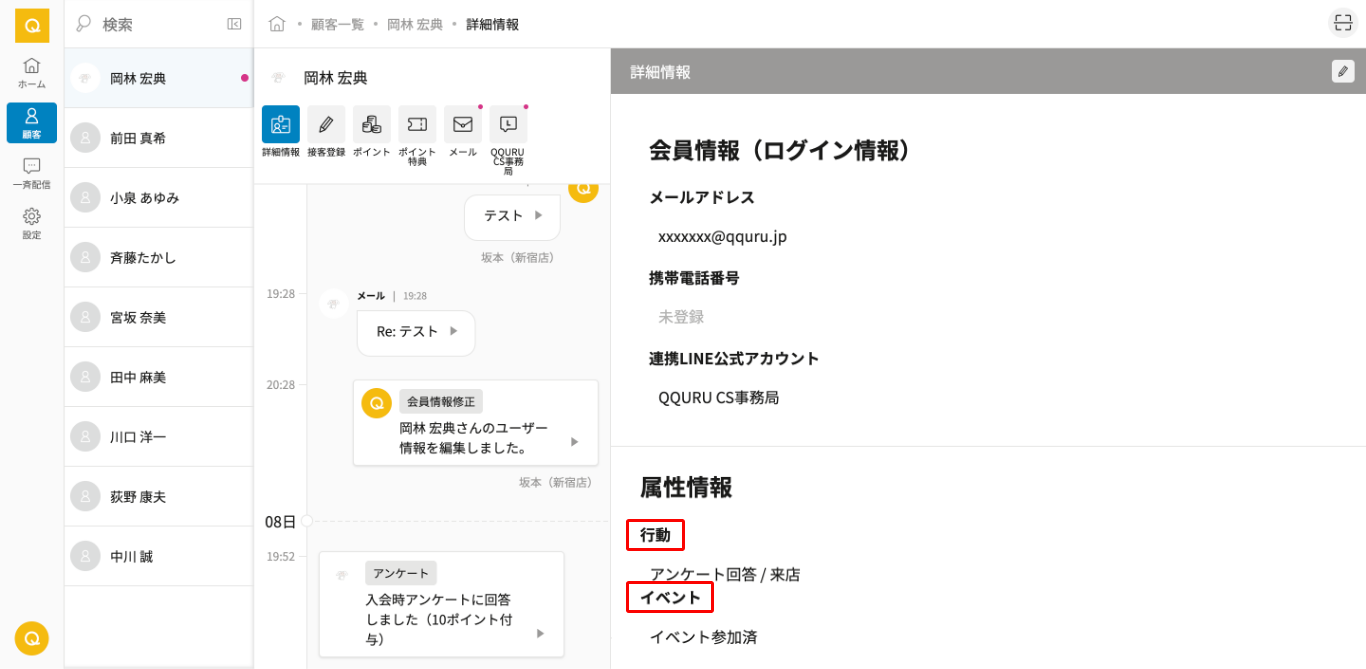Go to 顧客一覧 in the breadcrumb
Image resolution: width=1366 pixels, height=669 pixels.
[337, 24]
